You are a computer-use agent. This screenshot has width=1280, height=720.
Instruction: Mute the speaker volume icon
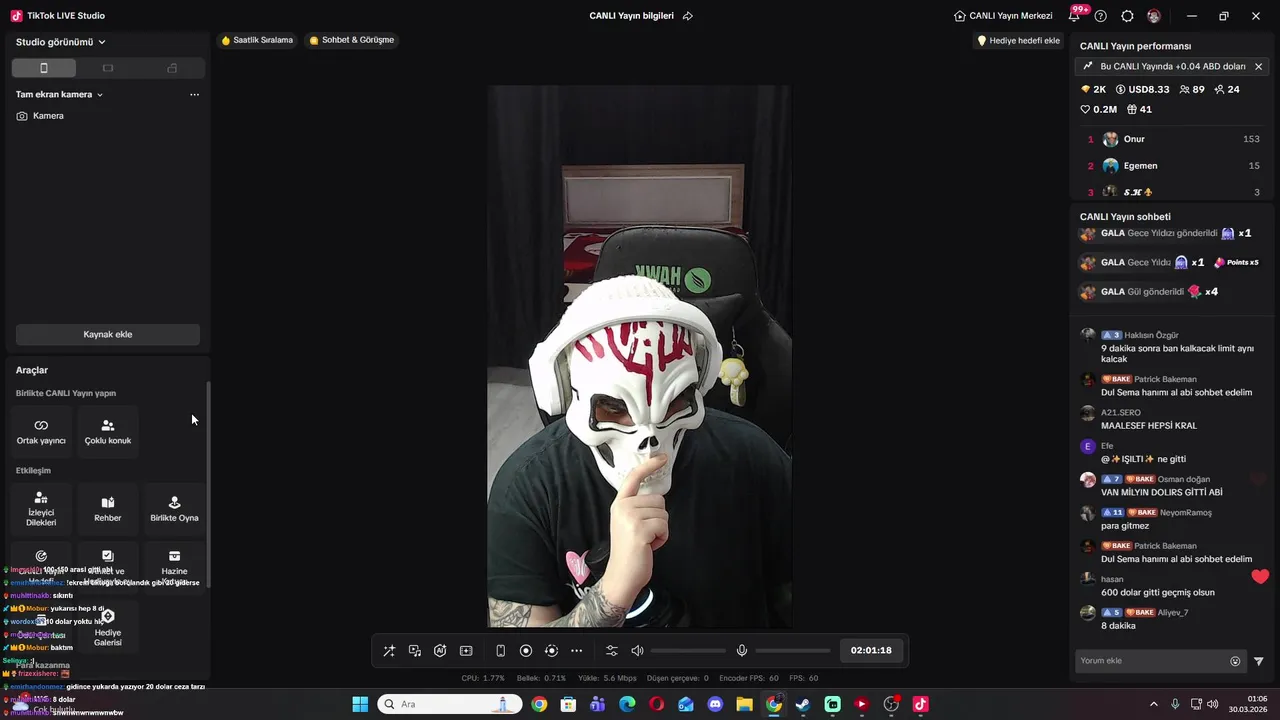[637, 651]
